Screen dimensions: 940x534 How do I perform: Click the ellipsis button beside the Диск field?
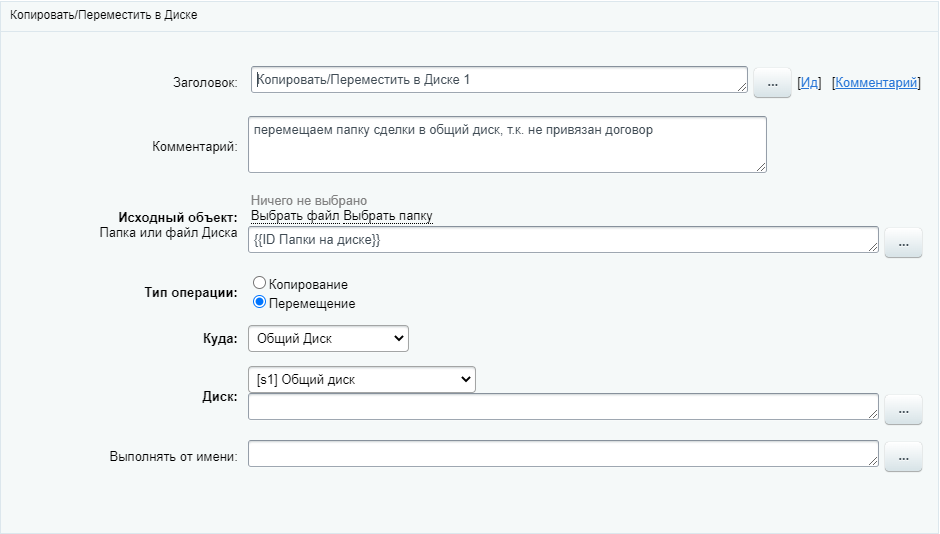pyautogui.click(x=903, y=409)
